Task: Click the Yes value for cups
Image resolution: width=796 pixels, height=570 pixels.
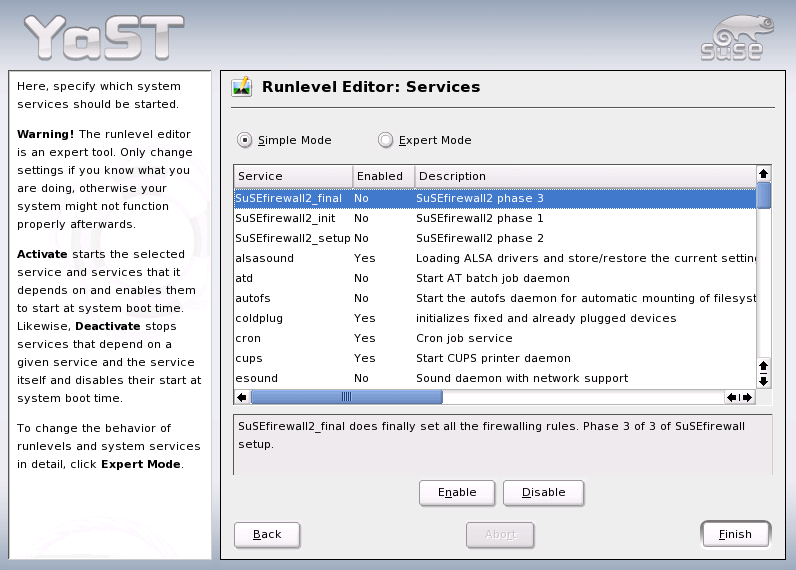Action: (x=364, y=358)
